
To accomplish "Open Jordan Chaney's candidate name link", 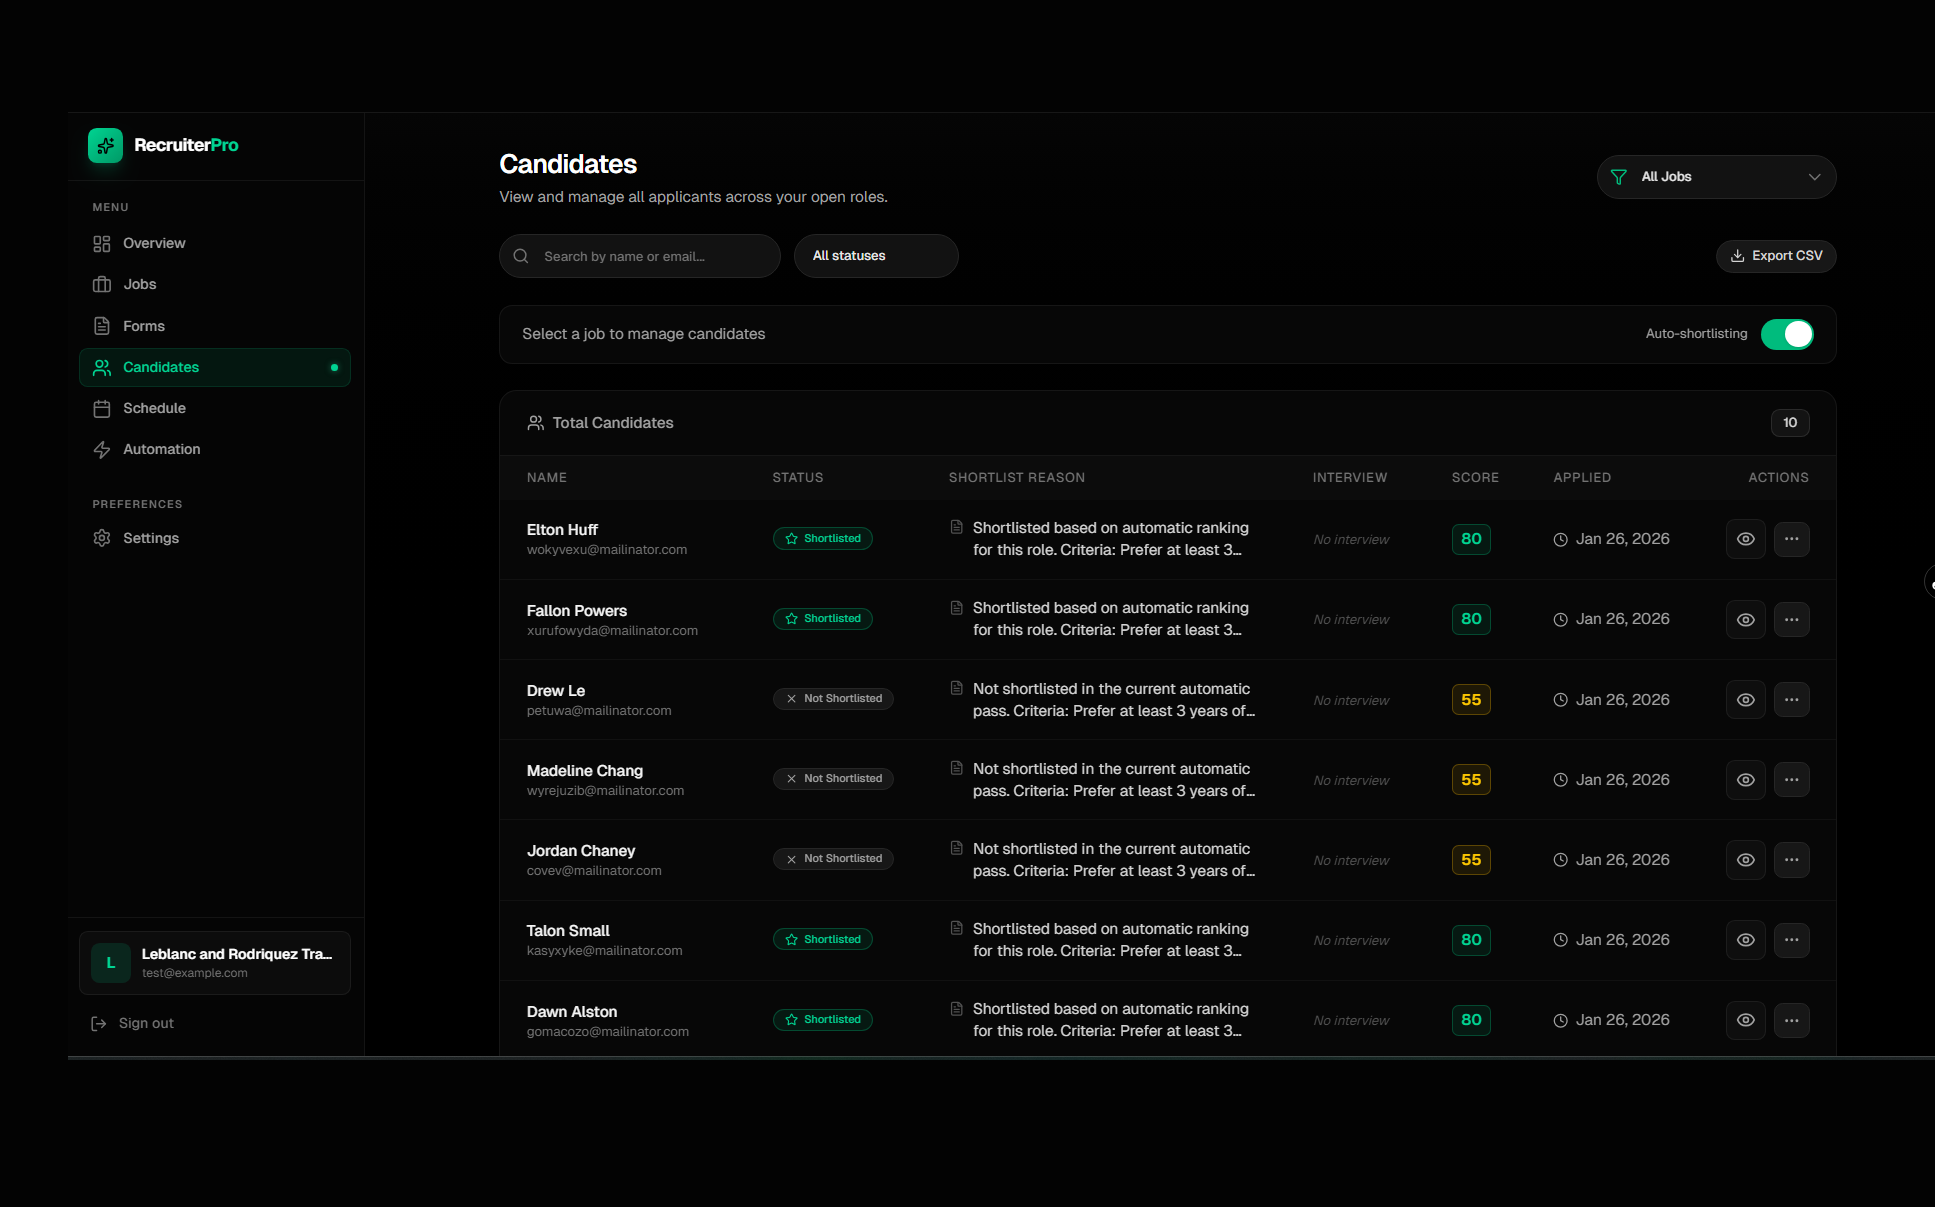I will (580, 851).
